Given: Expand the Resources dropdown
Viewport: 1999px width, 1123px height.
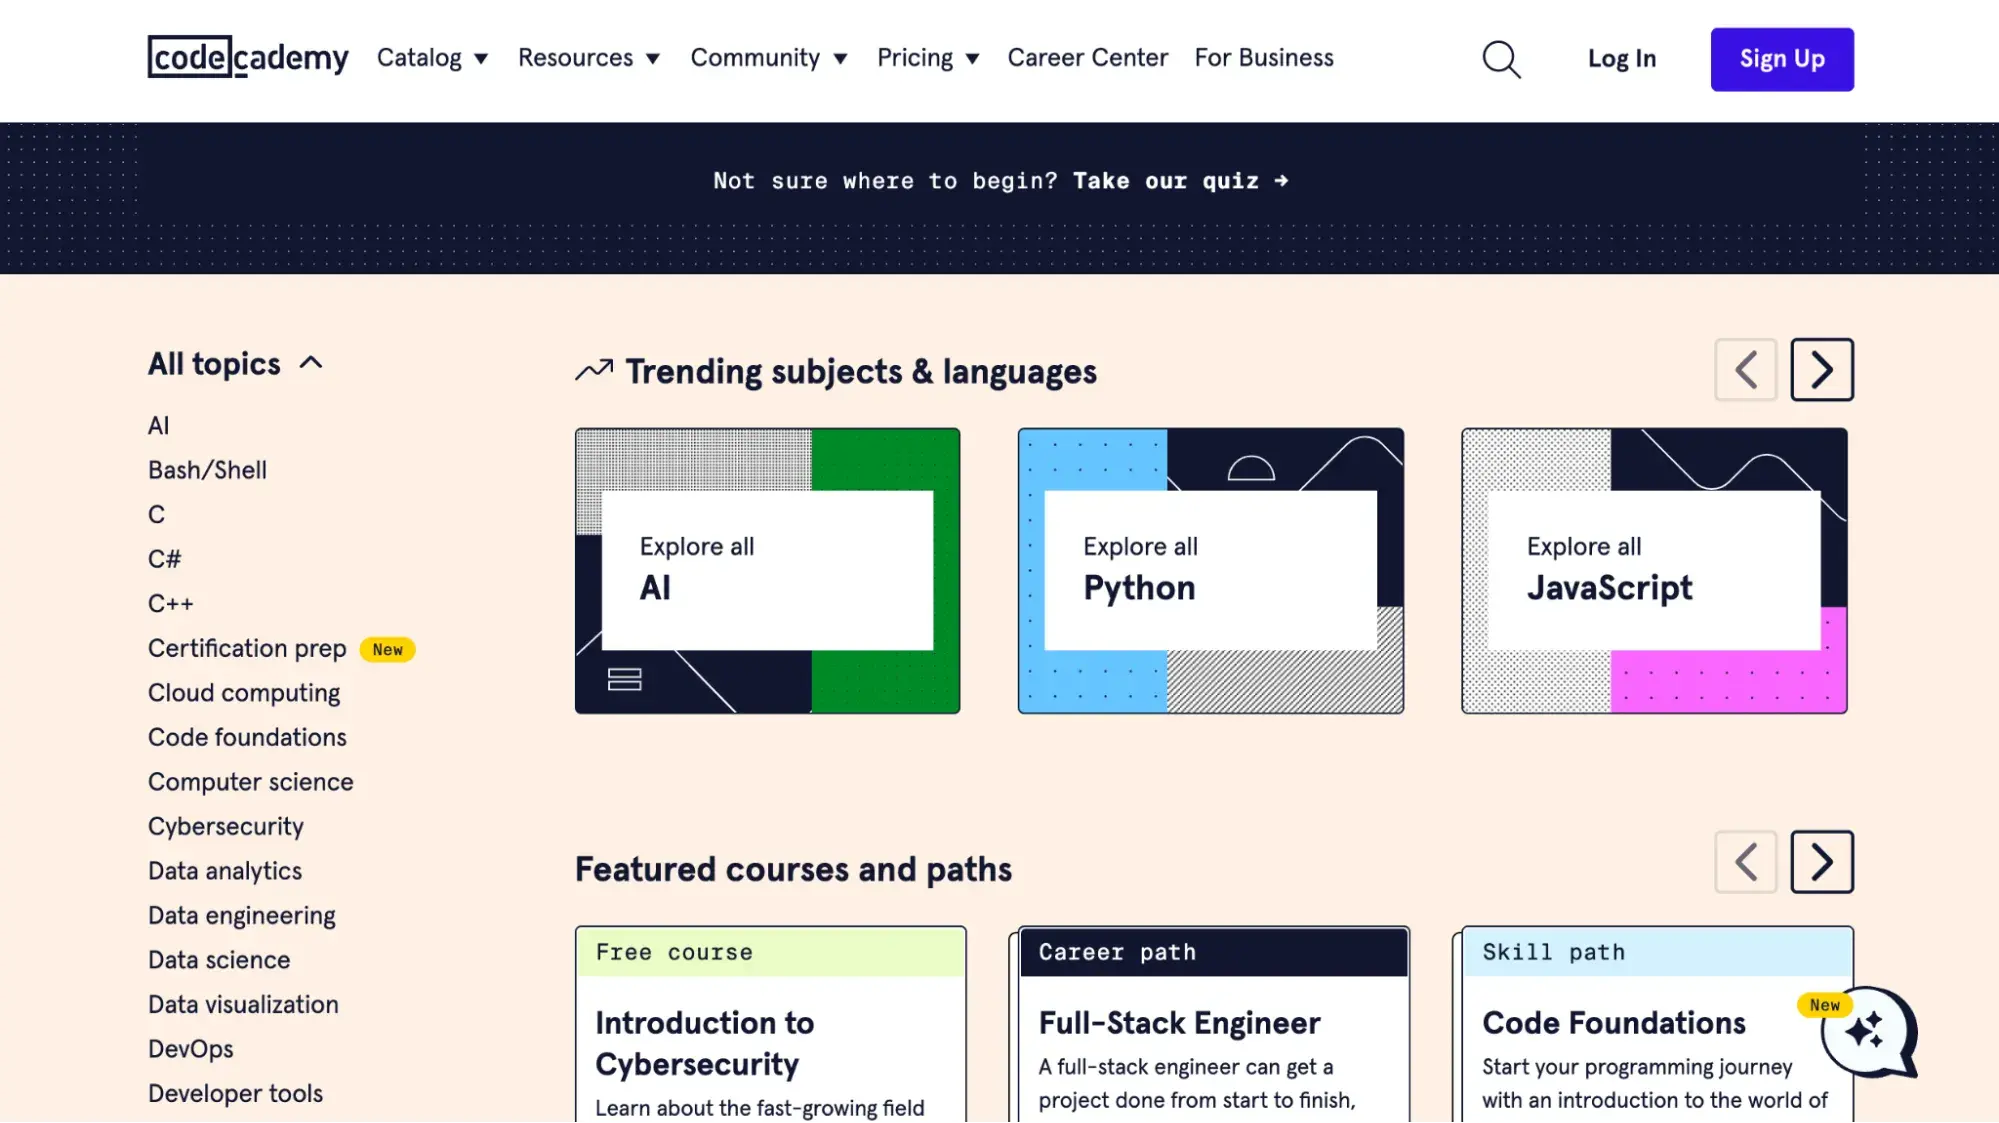Looking at the screenshot, I should click(x=589, y=58).
